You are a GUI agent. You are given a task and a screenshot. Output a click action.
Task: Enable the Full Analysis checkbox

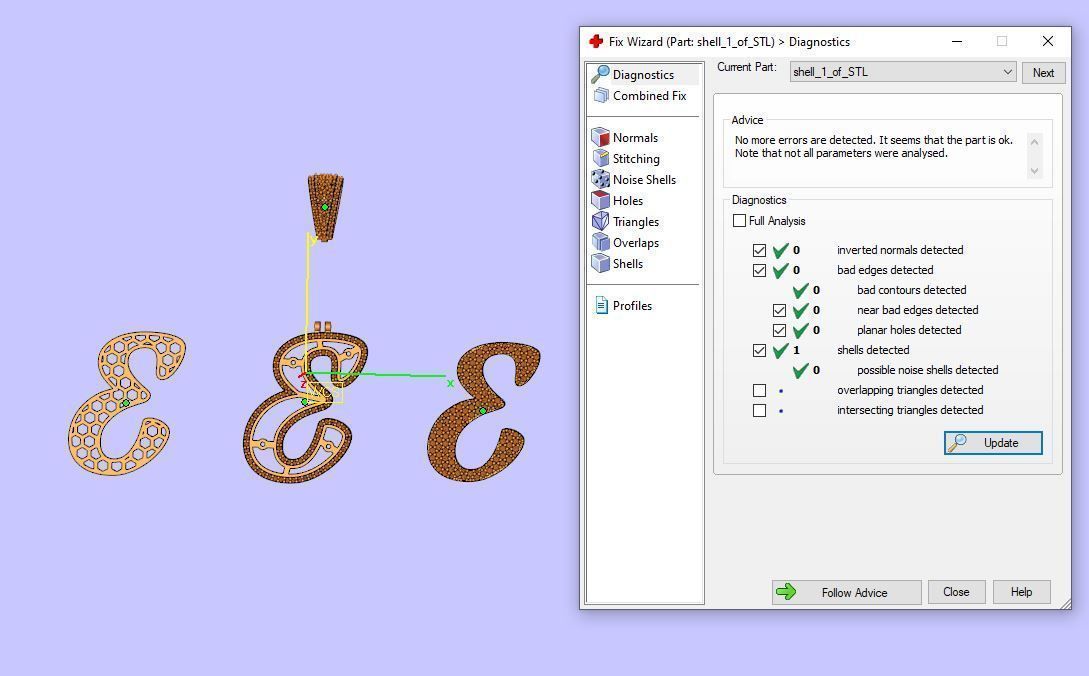coord(739,221)
